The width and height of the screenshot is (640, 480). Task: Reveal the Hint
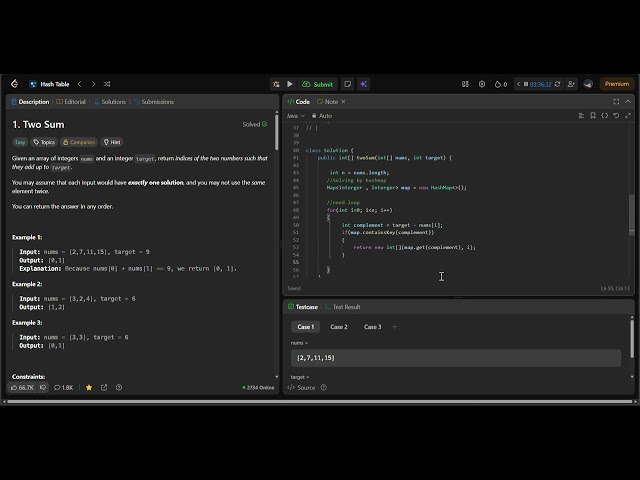coord(112,142)
